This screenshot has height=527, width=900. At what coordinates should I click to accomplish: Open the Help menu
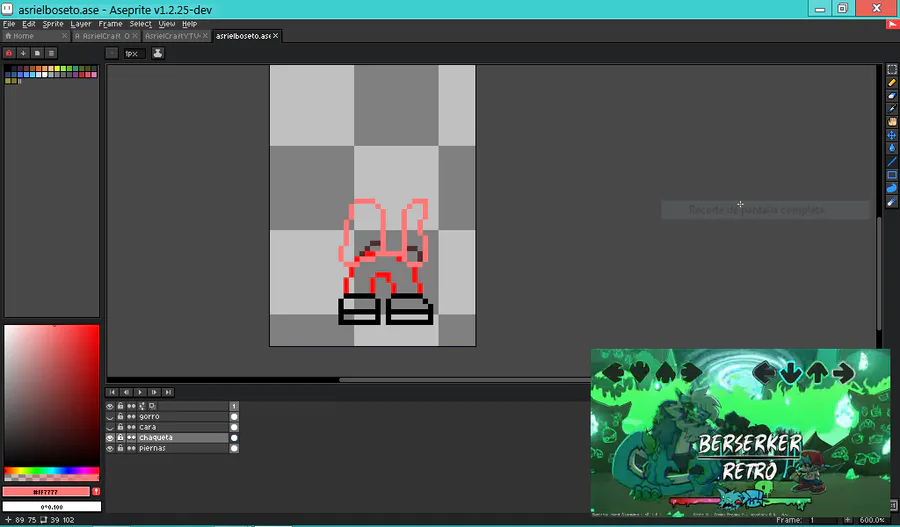point(189,24)
